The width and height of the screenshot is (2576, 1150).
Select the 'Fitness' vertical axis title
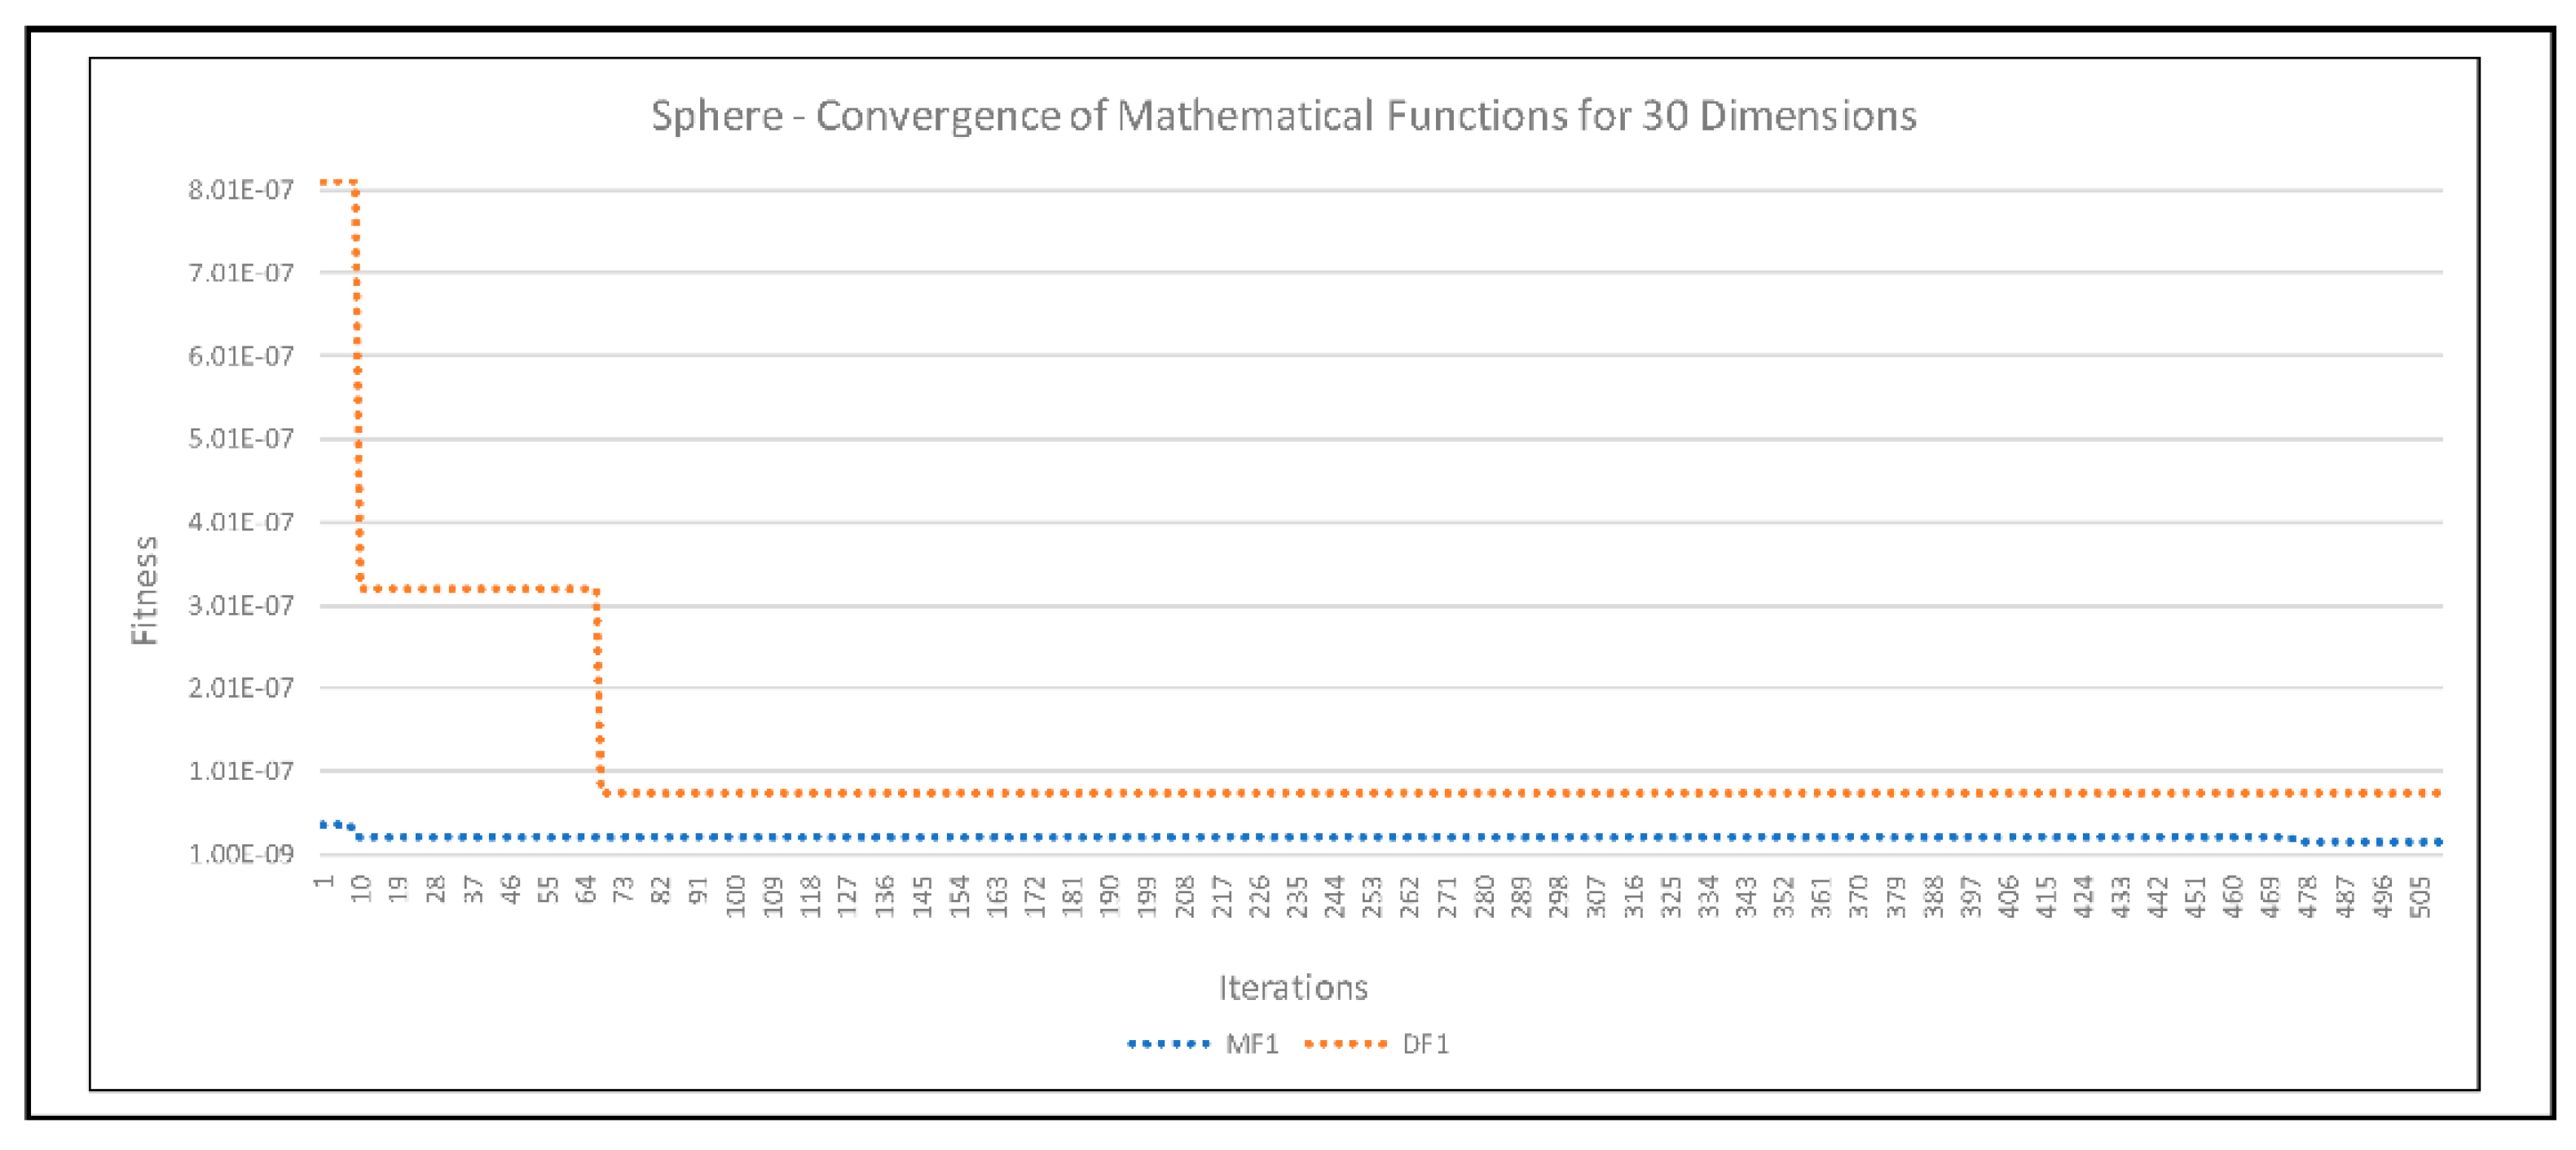145,590
